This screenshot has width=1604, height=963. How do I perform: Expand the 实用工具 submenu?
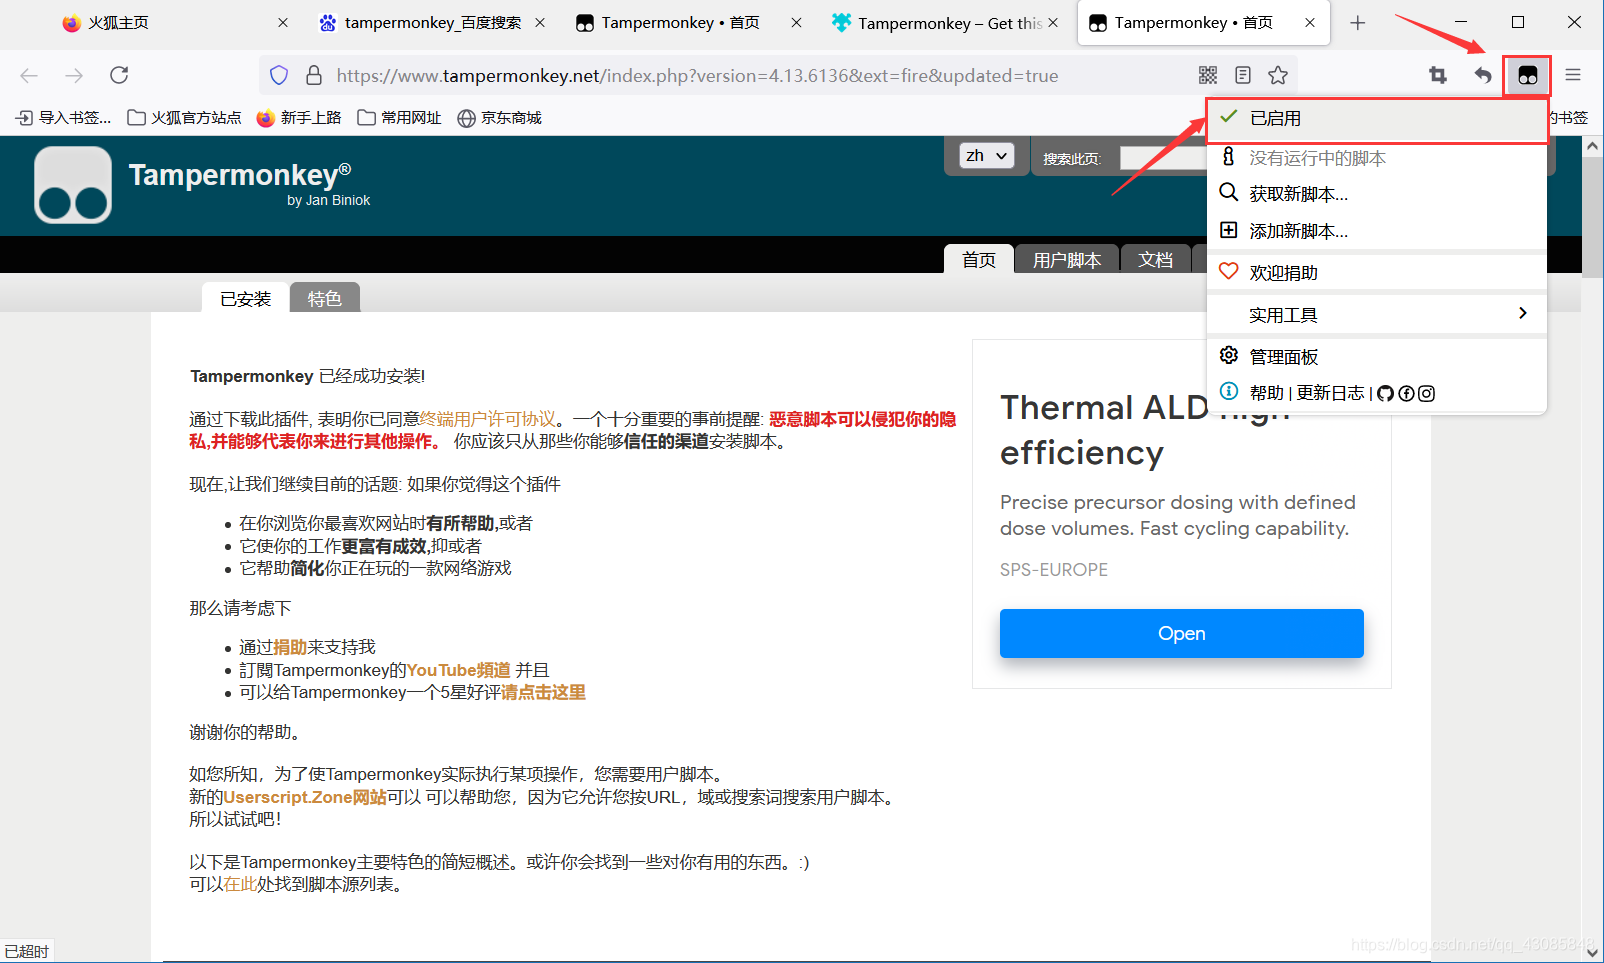[1377, 315]
